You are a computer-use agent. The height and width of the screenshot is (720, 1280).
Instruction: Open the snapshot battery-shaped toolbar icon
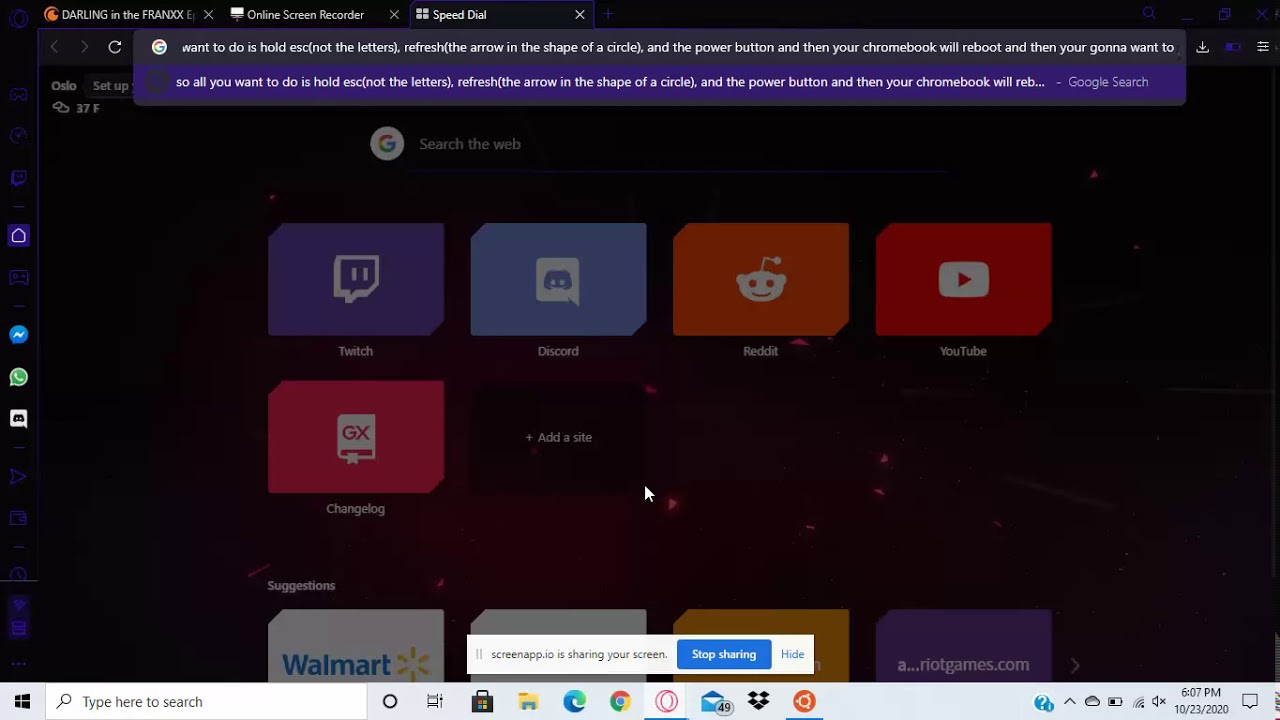click(x=1233, y=47)
